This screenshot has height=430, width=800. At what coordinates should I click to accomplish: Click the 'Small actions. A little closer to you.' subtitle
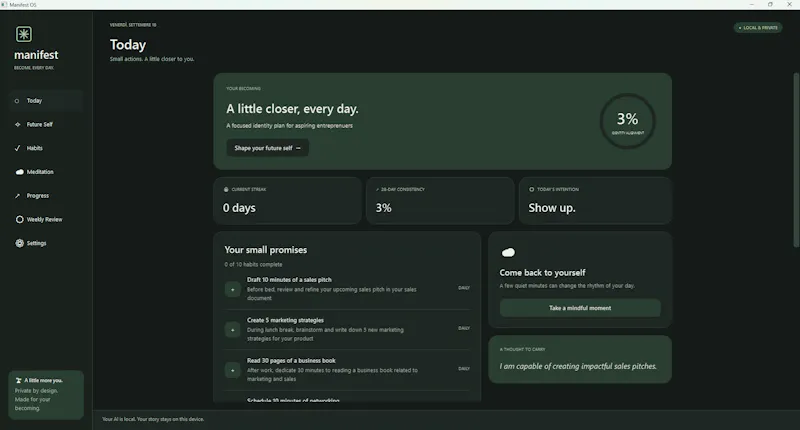(x=152, y=59)
